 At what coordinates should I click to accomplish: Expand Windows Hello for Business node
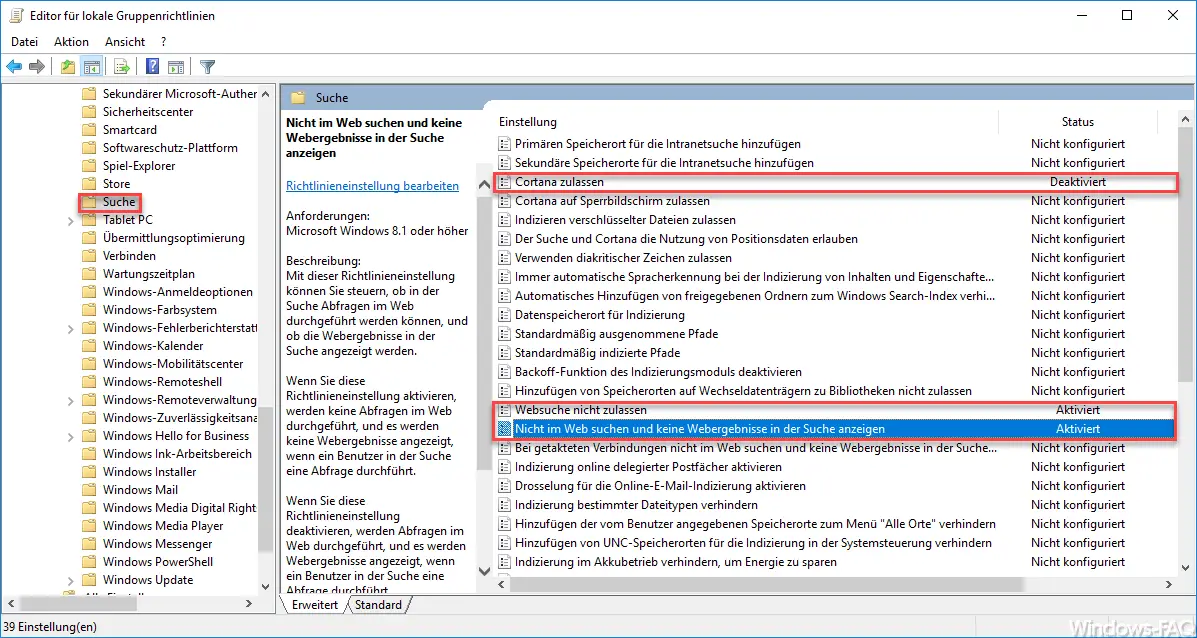[71, 437]
